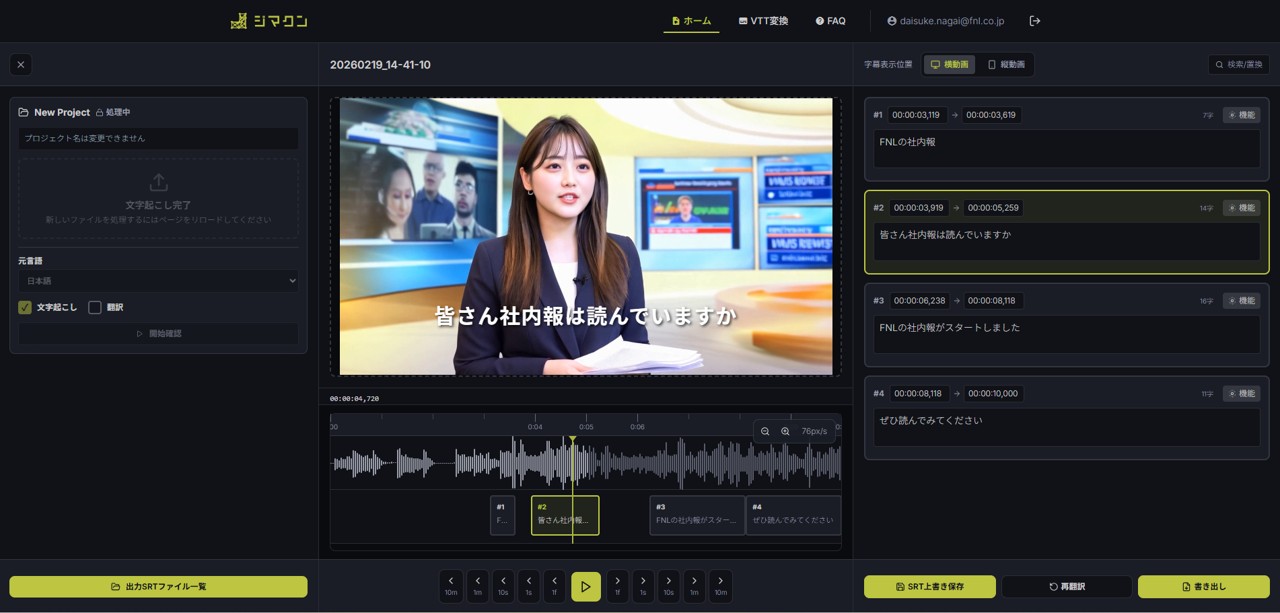Image resolution: width=1280 pixels, height=613 pixels.
Task: Click SRT上書き保存 button
Action: [x=930, y=587]
